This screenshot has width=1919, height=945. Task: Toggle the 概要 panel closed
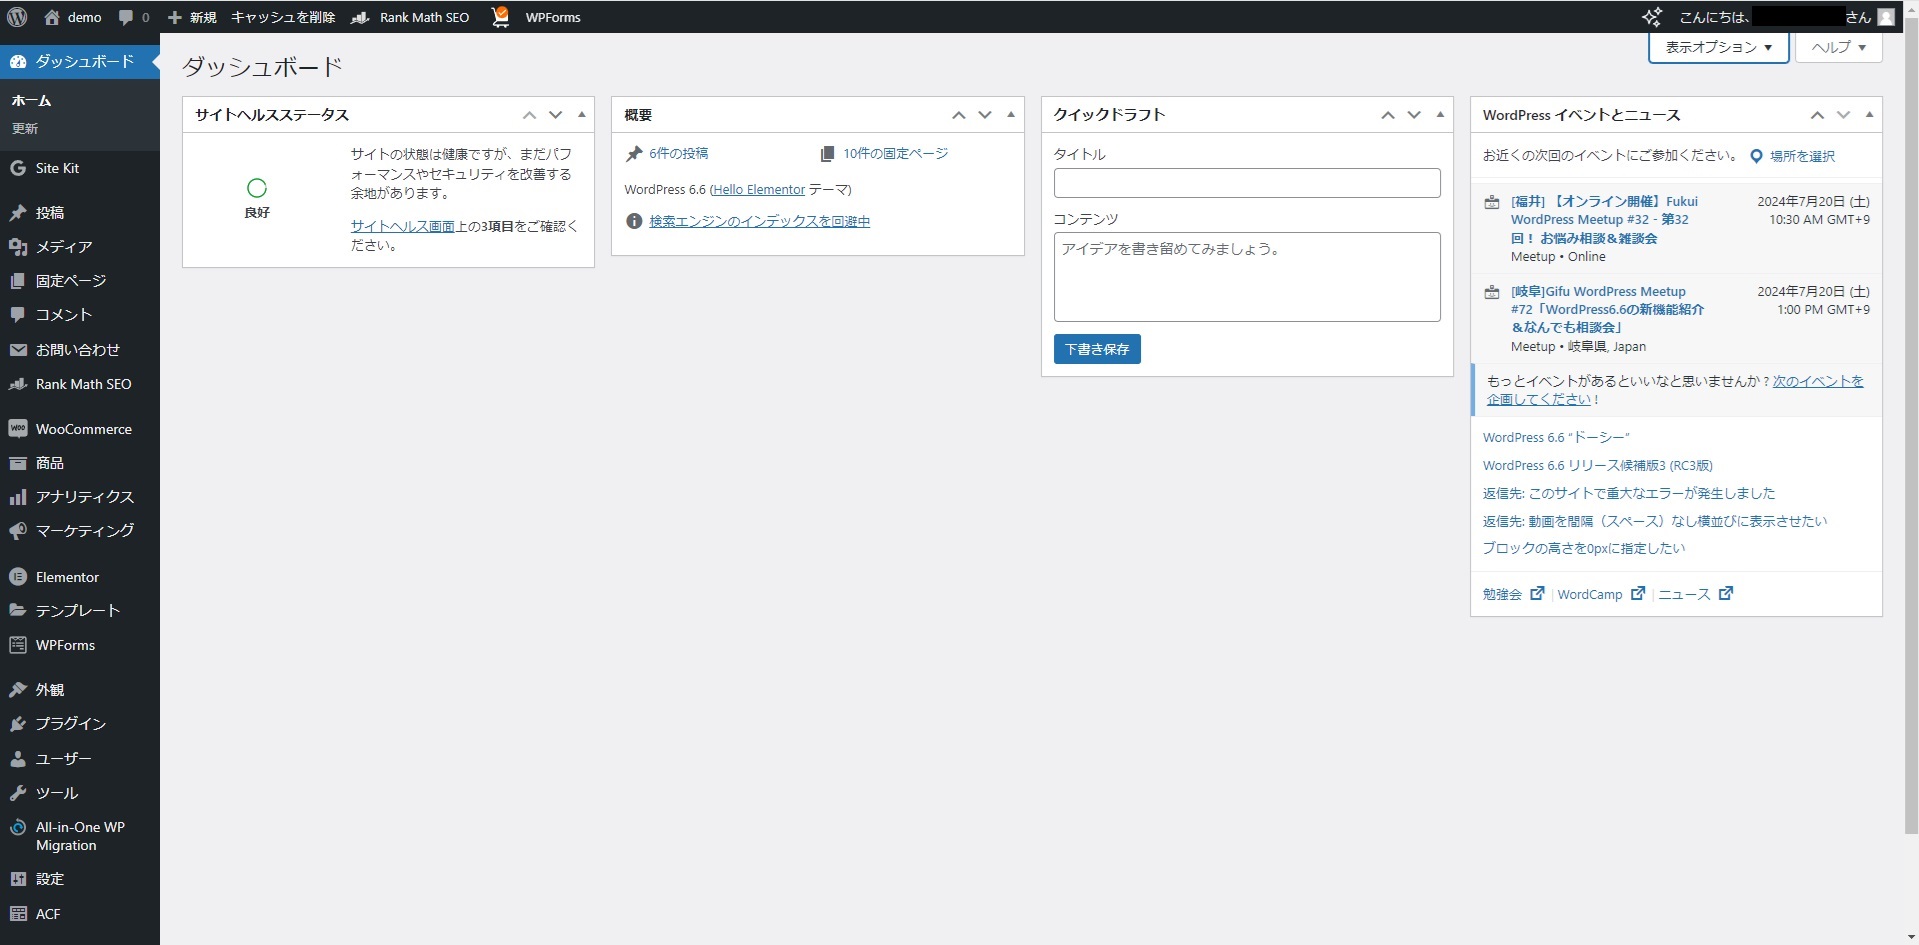tap(1011, 115)
